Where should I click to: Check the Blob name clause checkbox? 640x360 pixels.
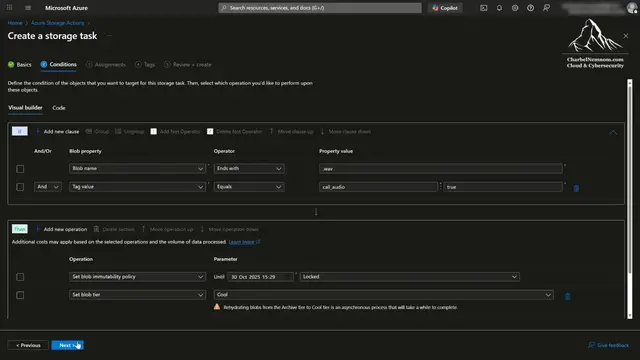(x=20, y=169)
